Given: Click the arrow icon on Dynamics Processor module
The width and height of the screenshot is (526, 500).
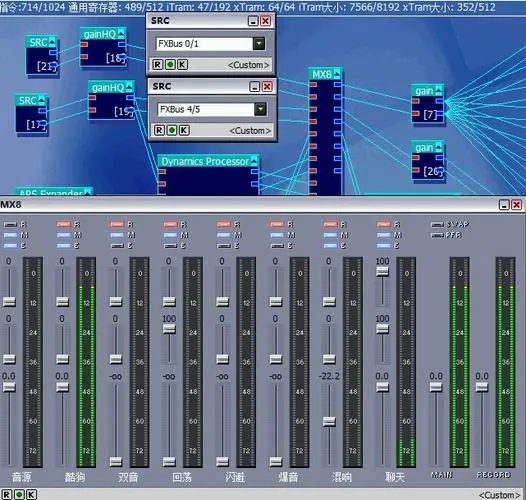Looking at the screenshot, I should [254, 161].
